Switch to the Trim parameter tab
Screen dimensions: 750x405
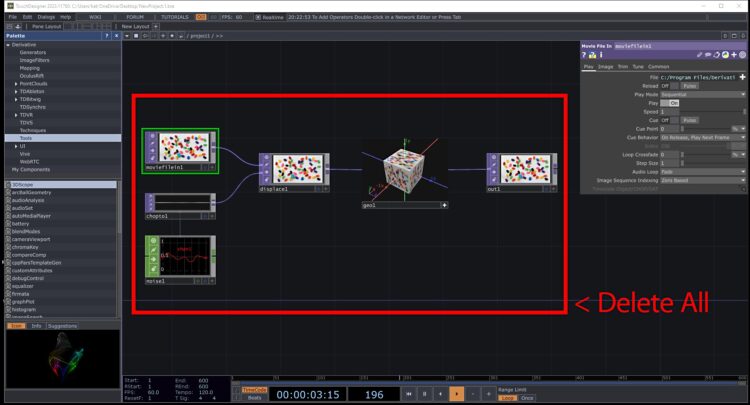click(622, 66)
